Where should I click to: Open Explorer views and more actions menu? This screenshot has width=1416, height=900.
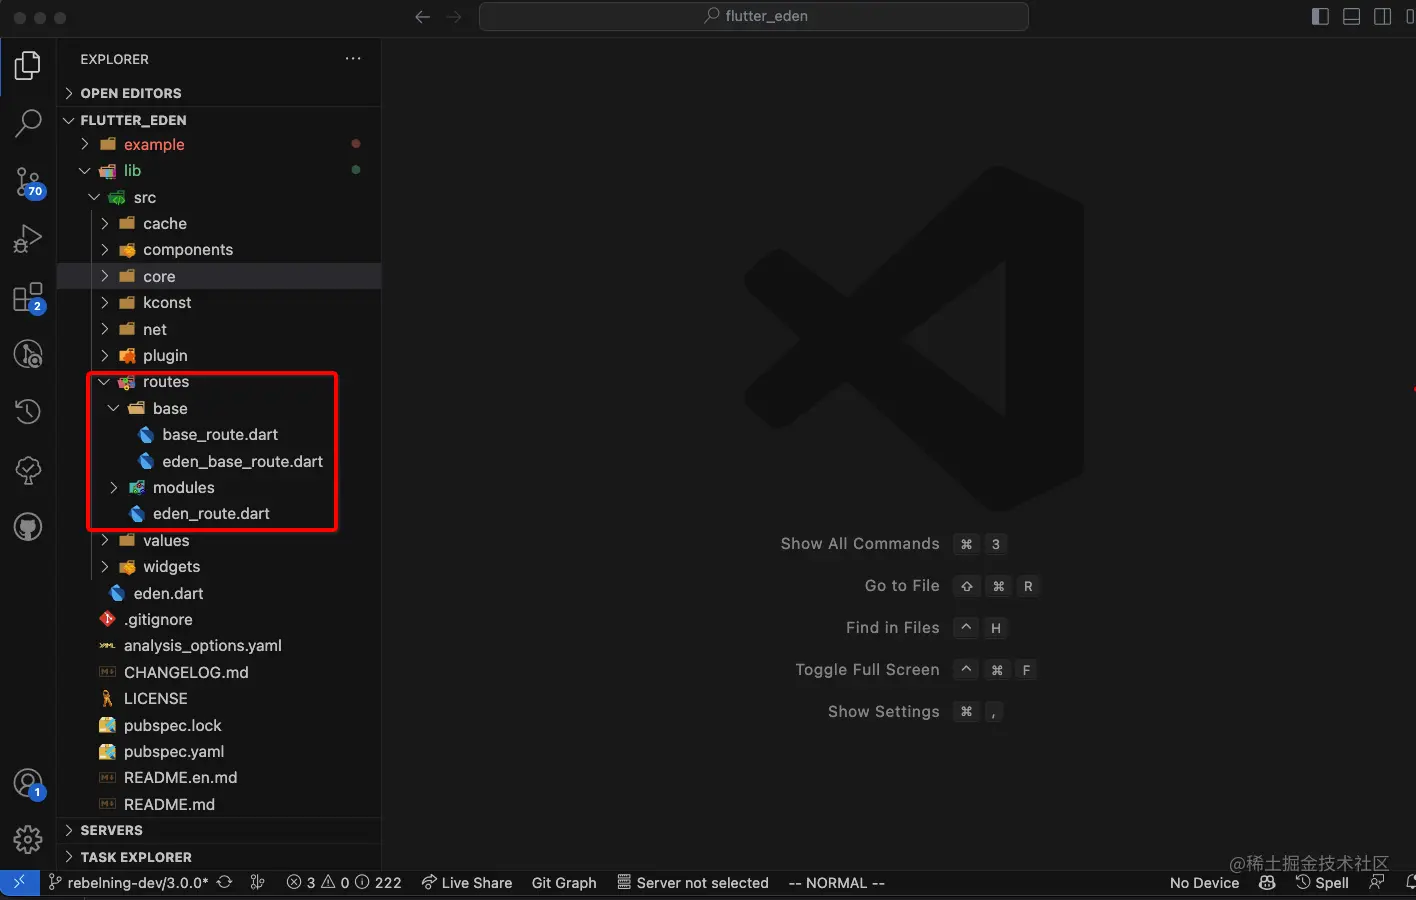pos(353,59)
